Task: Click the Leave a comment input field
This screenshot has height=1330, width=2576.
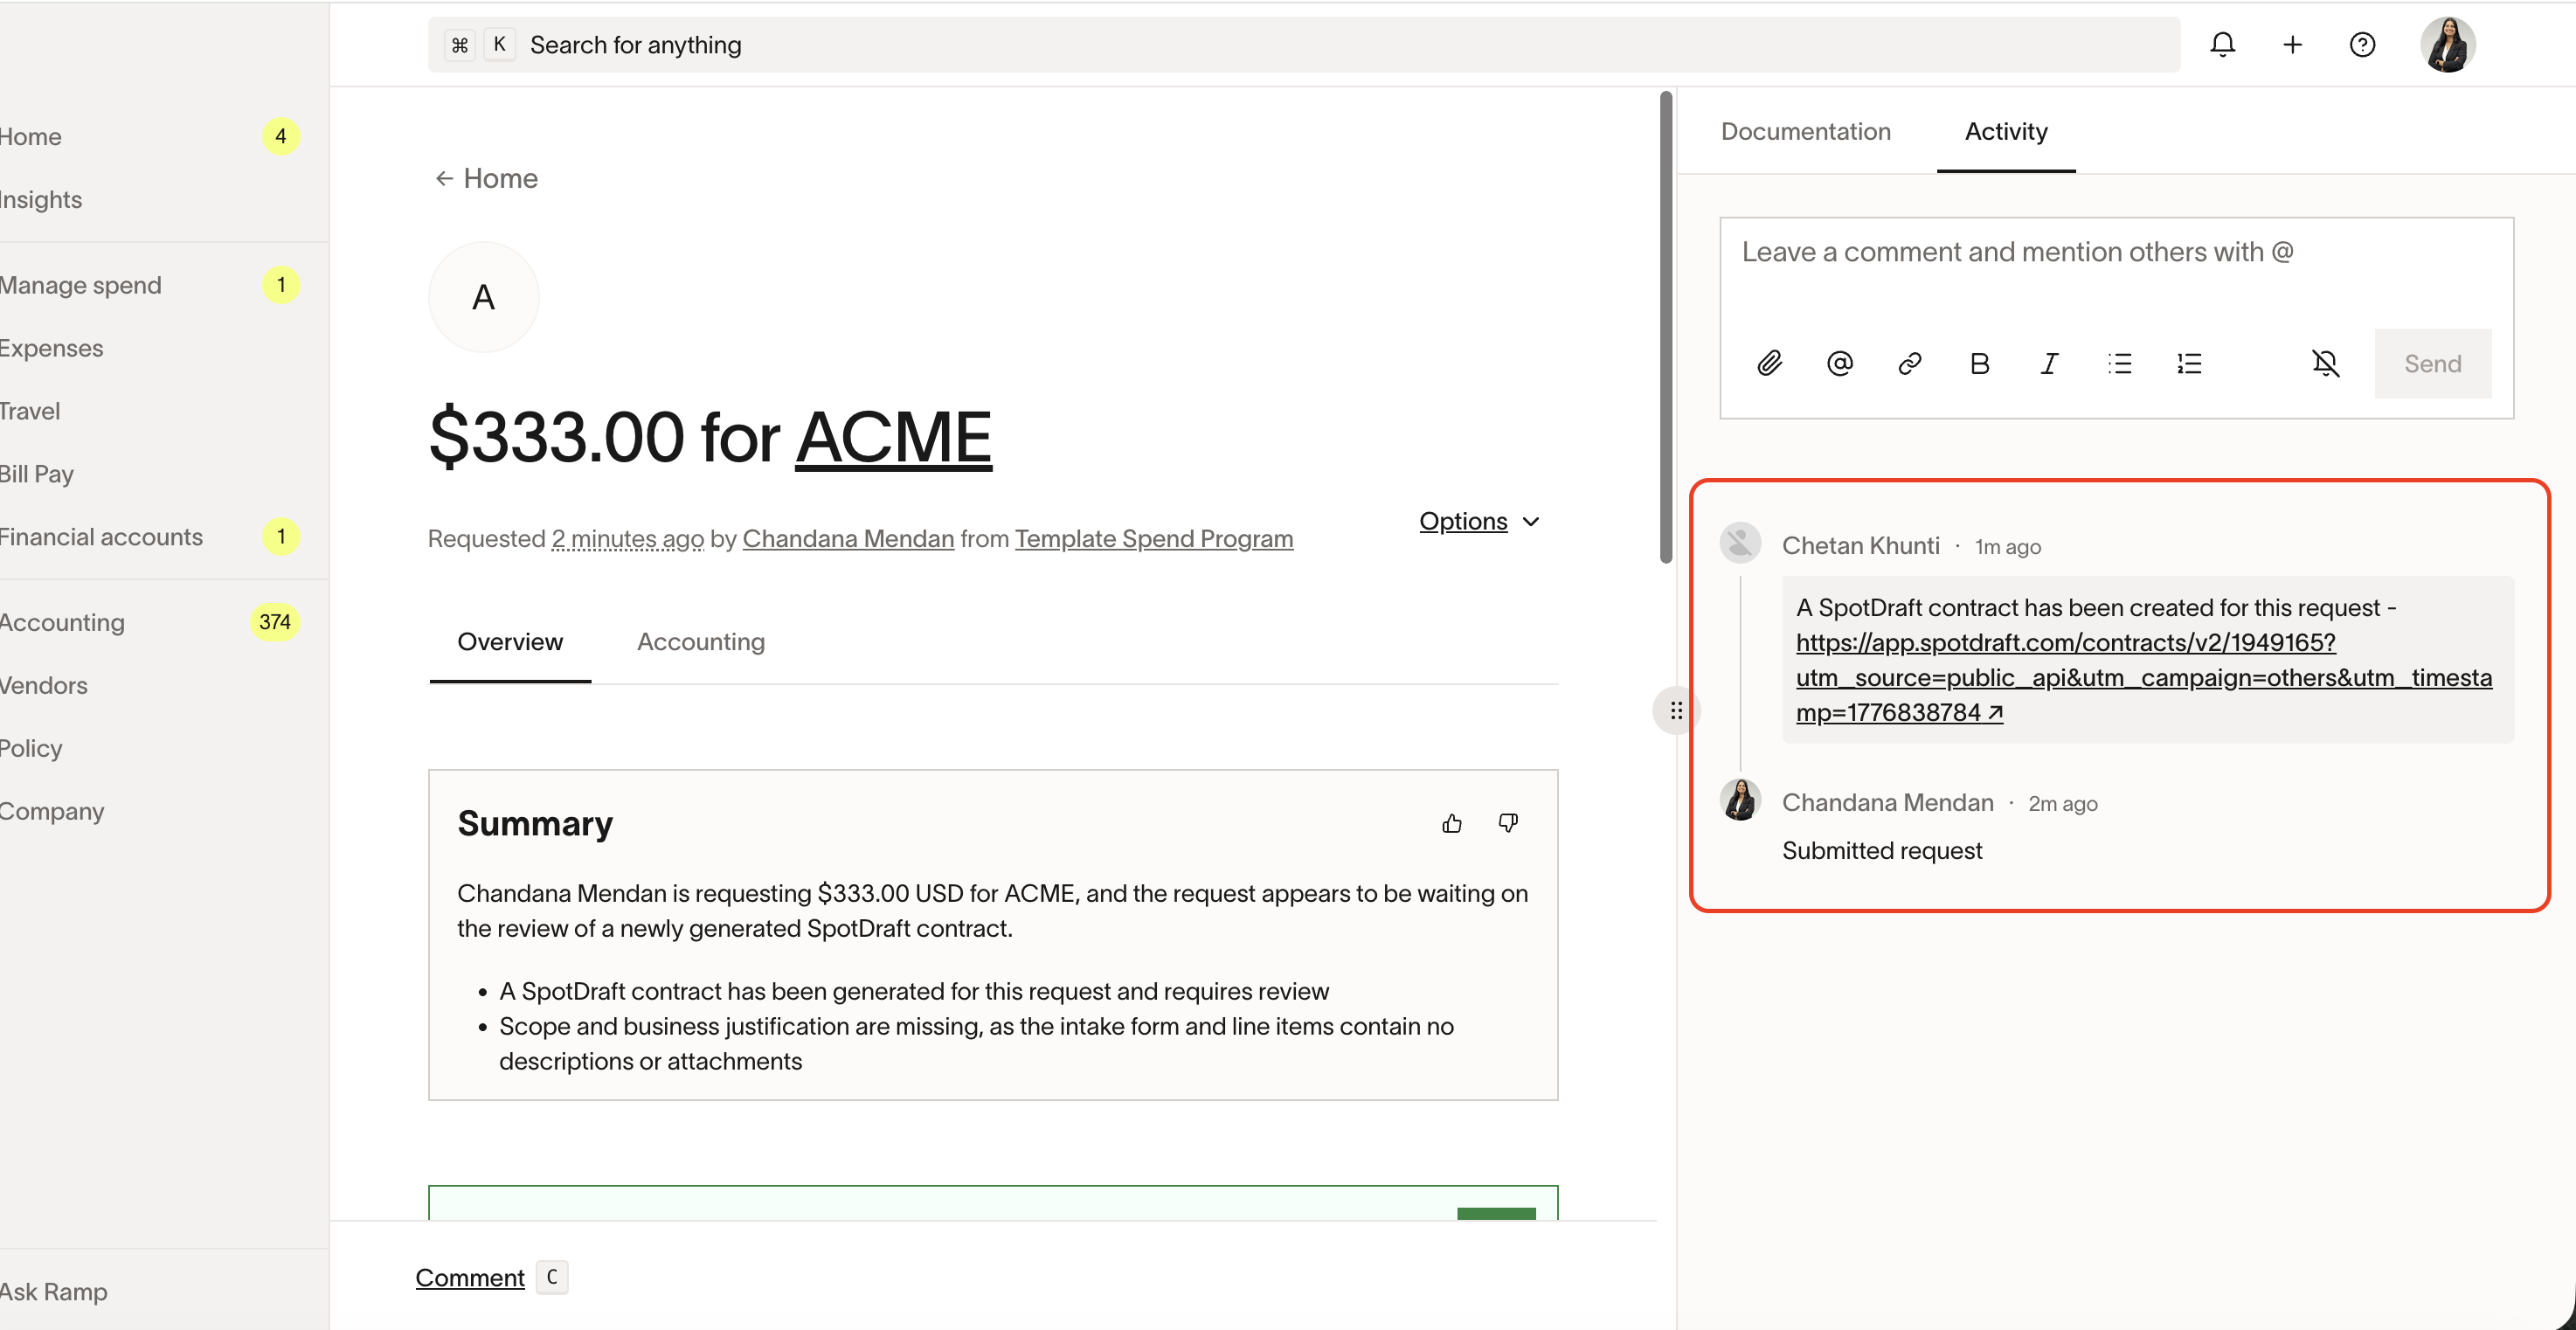Action: click(2115, 270)
